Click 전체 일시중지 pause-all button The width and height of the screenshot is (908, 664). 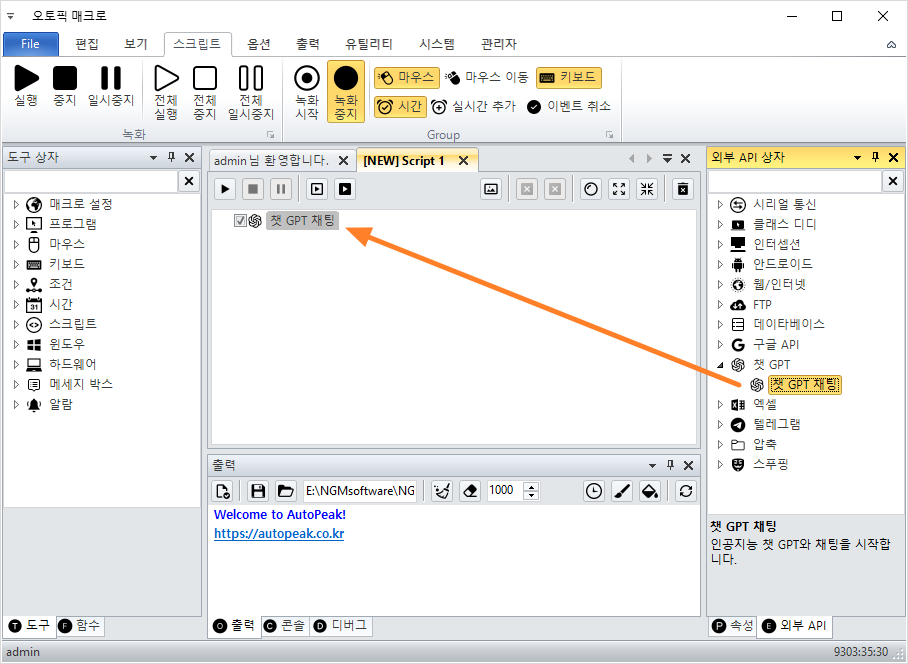pyautogui.click(x=251, y=92)
